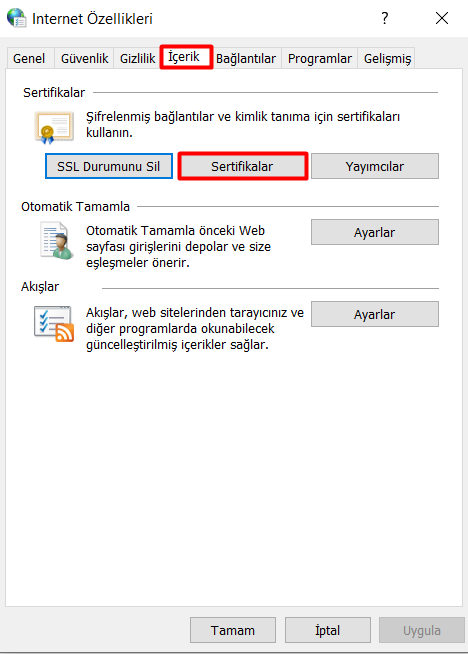The height and width of the screenshot is (654, 468).
Task: Click the Akışlar RSS feed icon
Action: (x=54, y=324)
